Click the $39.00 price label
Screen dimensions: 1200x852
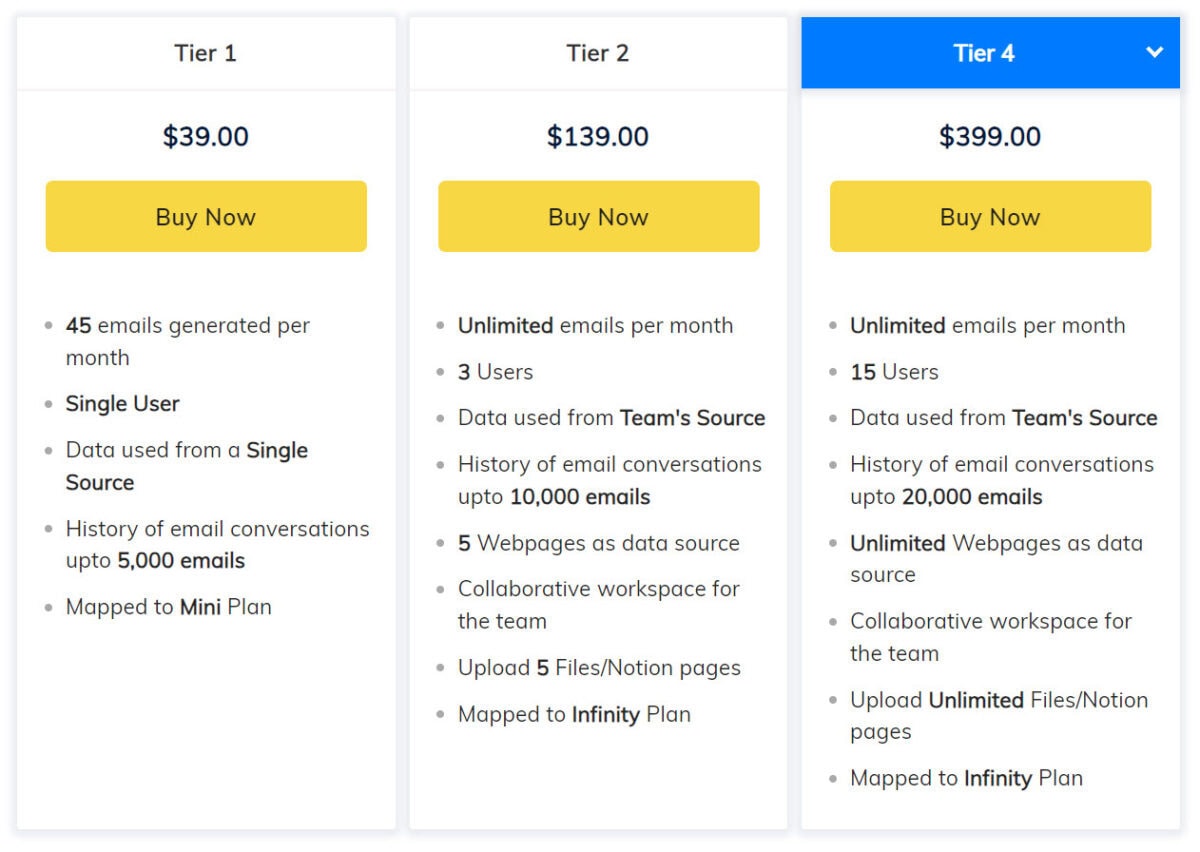click(206, 136)
